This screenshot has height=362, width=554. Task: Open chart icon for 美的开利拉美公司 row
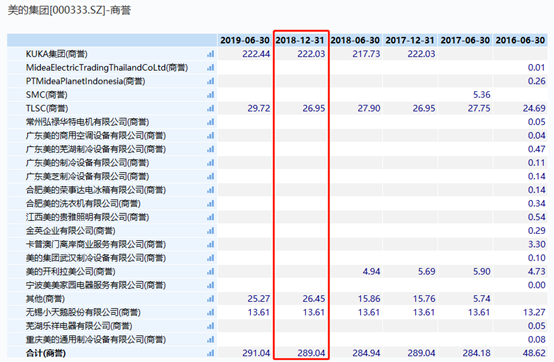[x=211, y=272]
